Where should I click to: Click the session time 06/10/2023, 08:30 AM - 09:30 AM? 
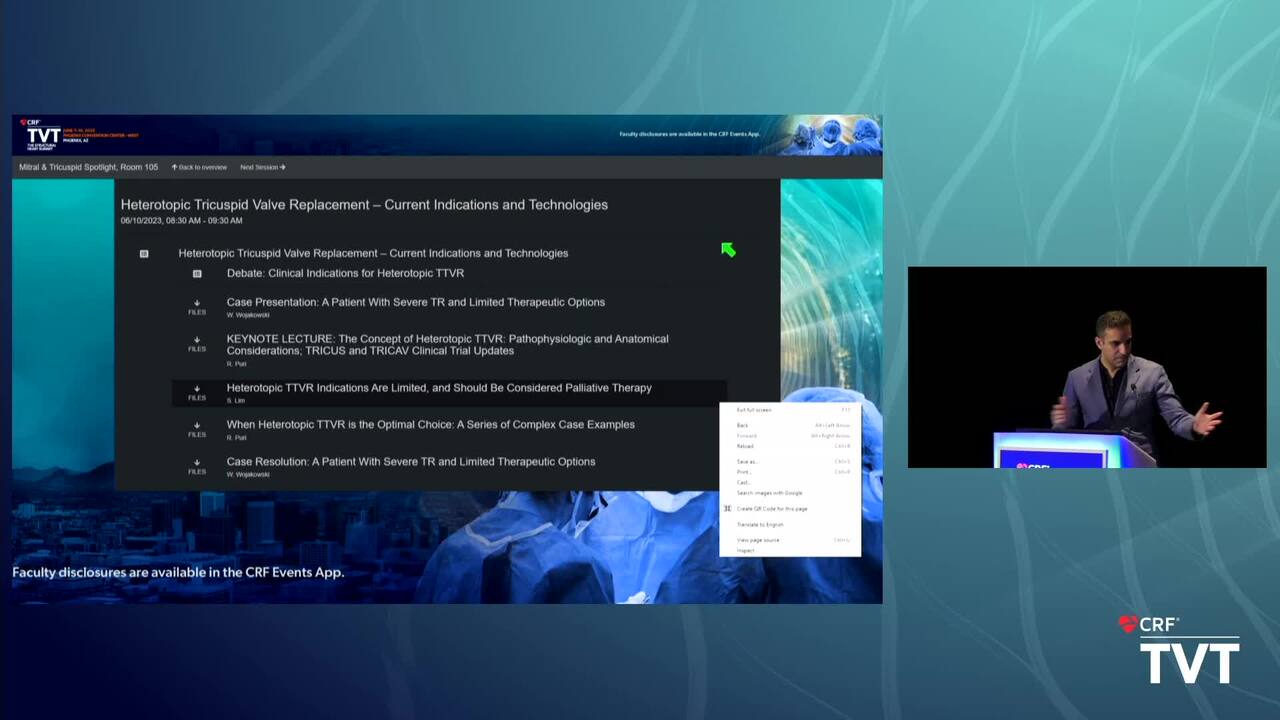(x=182, y=221)
